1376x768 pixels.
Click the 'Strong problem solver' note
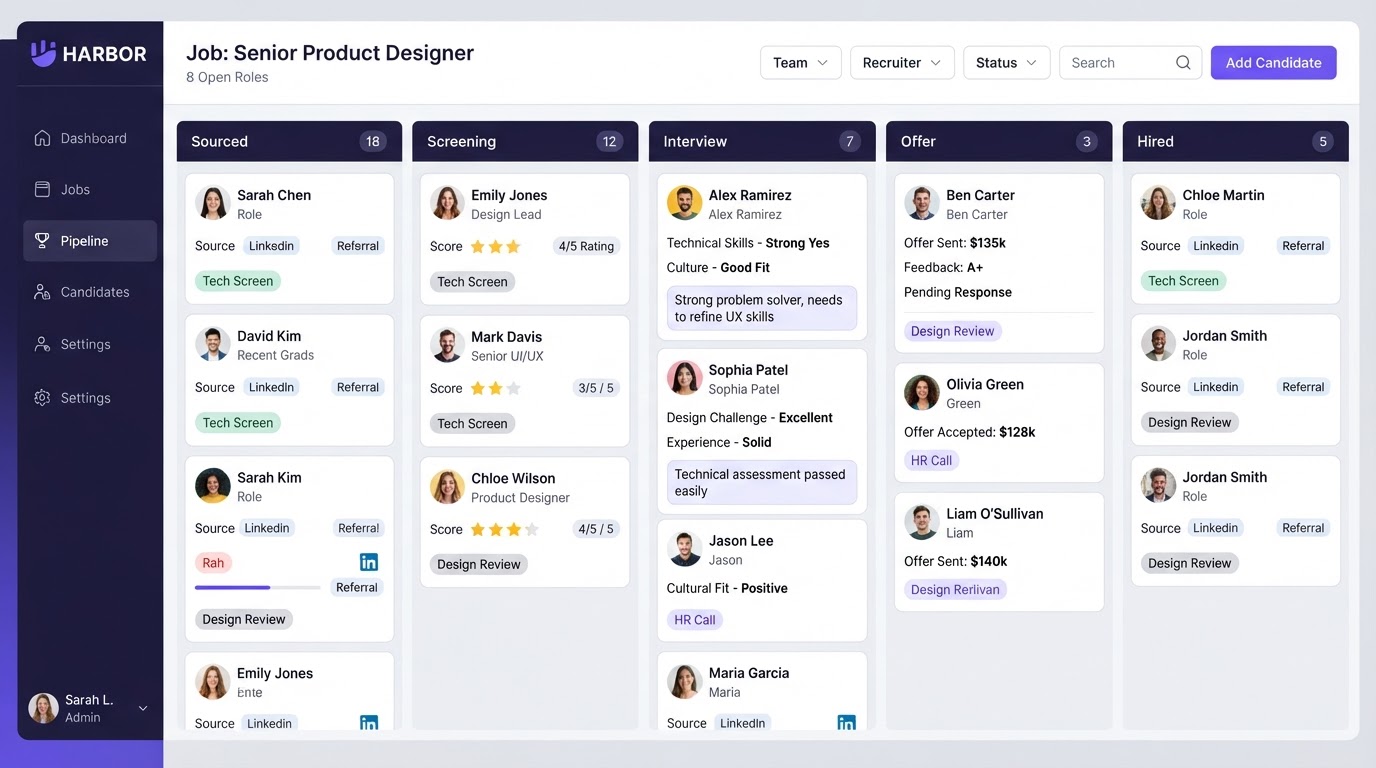tap(762, 308)
